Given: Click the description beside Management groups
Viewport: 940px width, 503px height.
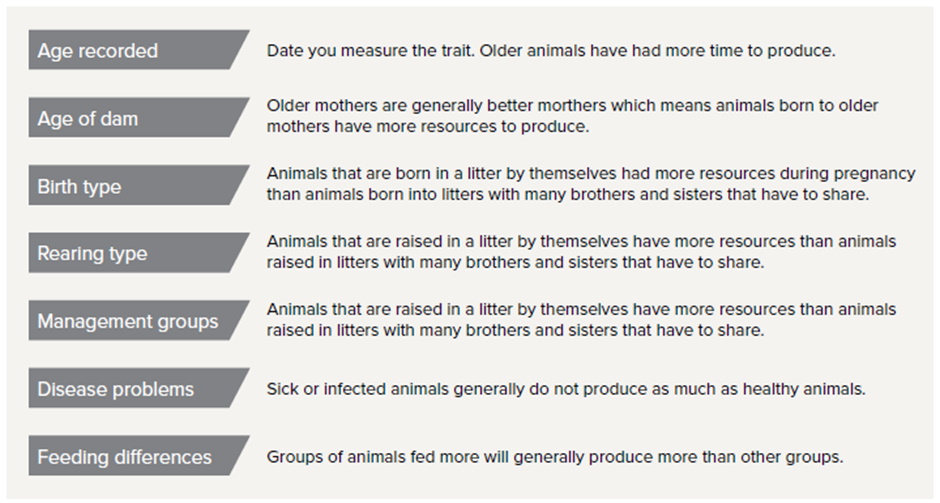Looking at the screenshot, I should (x=581, y=320).
